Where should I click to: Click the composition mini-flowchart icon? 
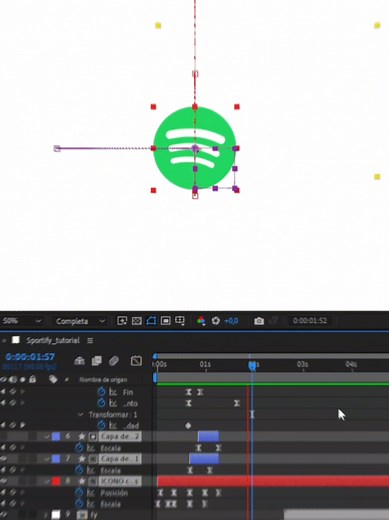click(x=79, y=361)
